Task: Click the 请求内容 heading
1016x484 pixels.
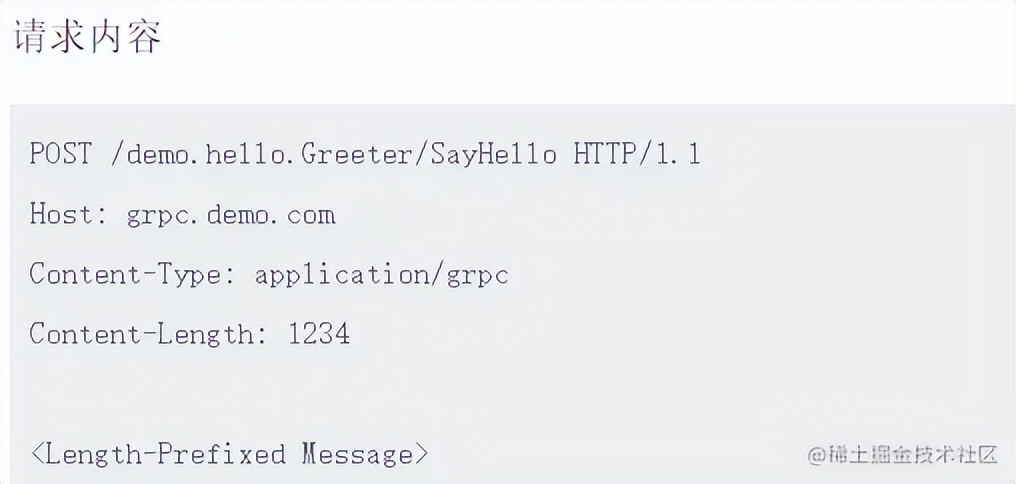Action: pyautogui.click(x=87, y=38)
